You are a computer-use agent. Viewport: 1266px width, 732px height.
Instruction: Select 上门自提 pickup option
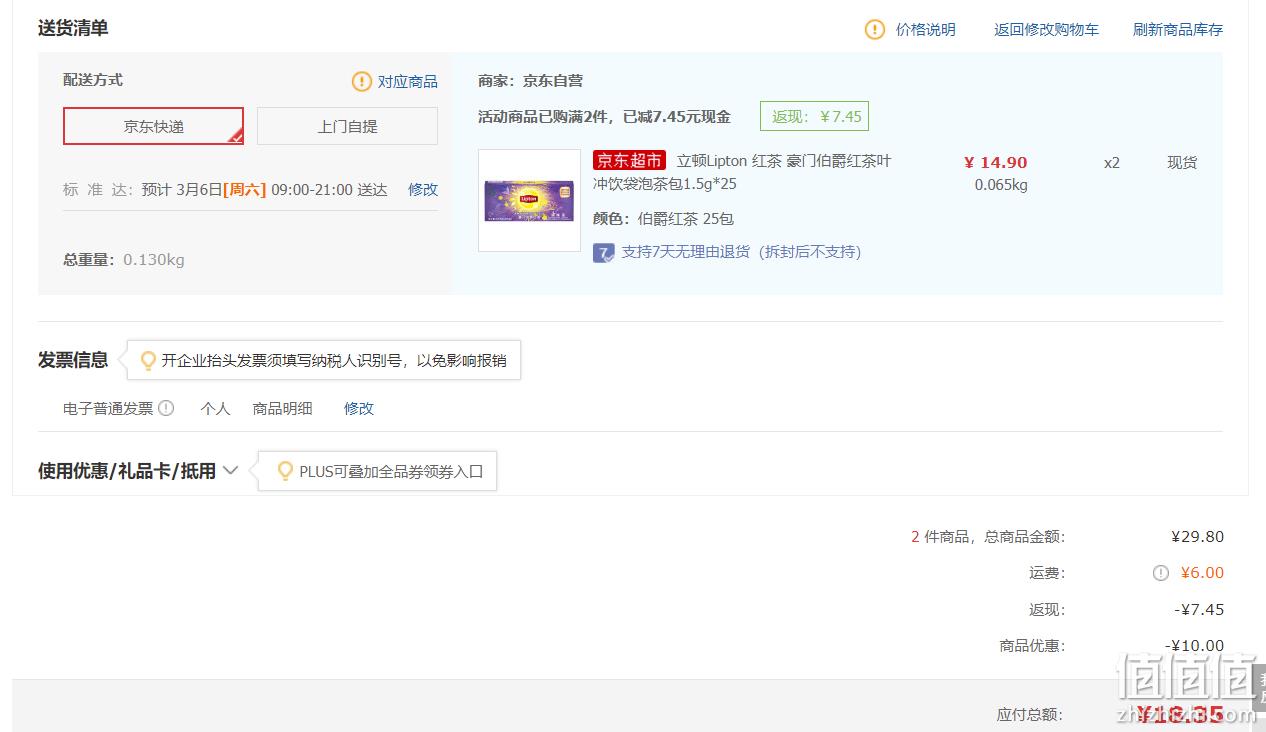pos(347,126)
